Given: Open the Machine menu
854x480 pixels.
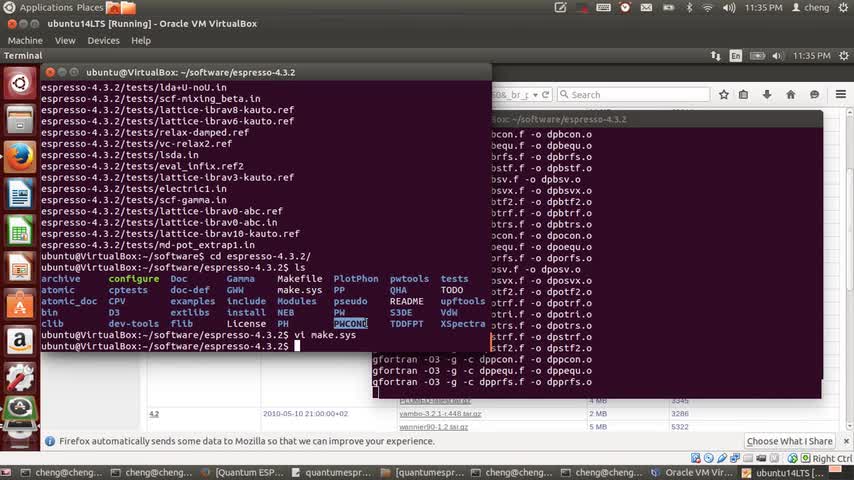Looking at the screenshot, I should tap(25, 40).
